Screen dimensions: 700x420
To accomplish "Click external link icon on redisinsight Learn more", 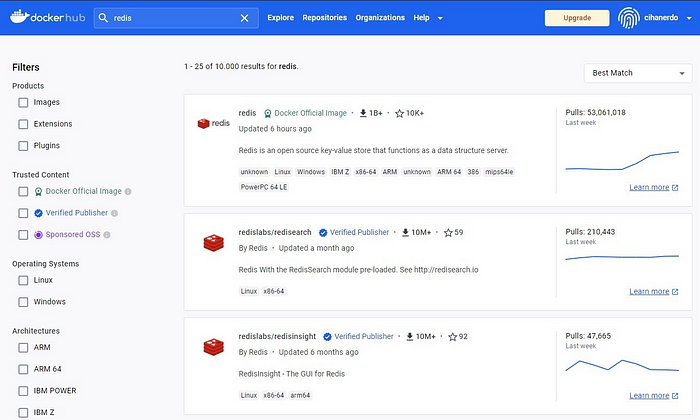I will pos(675,396).
